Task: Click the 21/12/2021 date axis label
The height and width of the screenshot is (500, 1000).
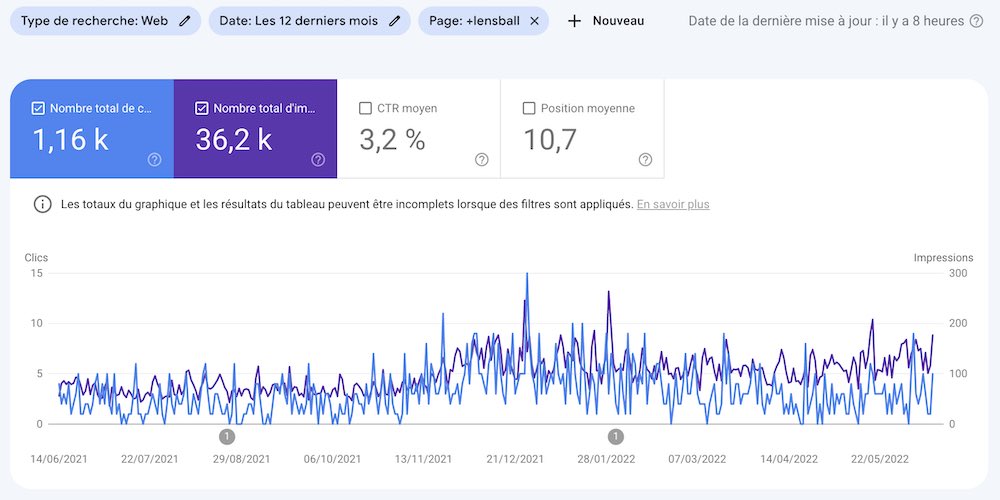Action: (515, 459)
